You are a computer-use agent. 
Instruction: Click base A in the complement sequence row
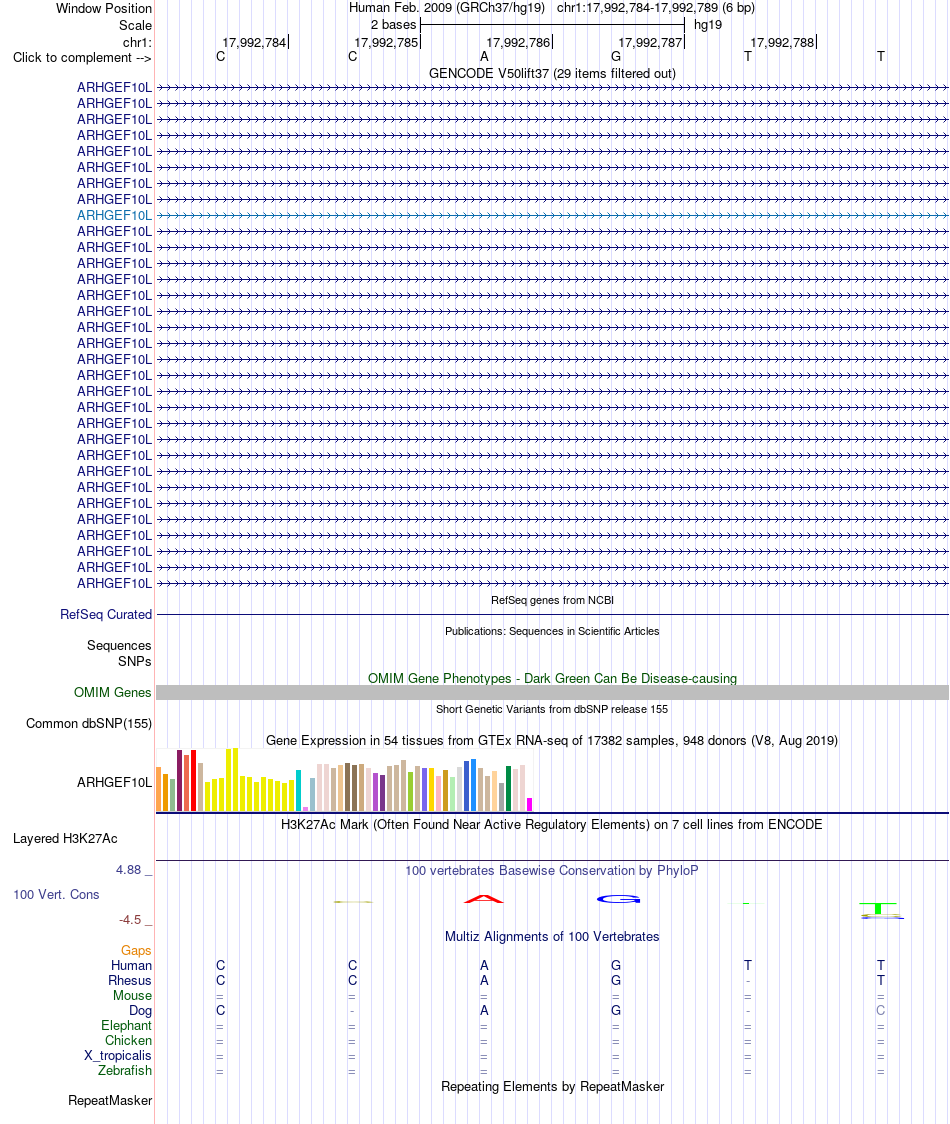pos(484,57)
